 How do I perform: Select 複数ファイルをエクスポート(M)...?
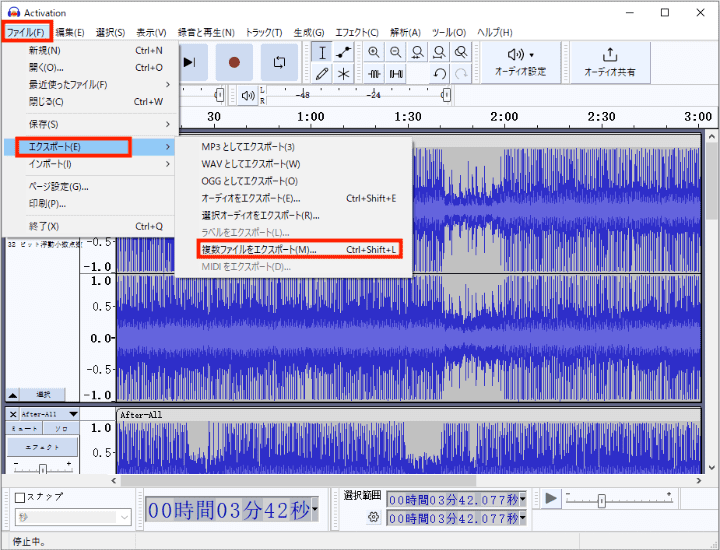293,249
